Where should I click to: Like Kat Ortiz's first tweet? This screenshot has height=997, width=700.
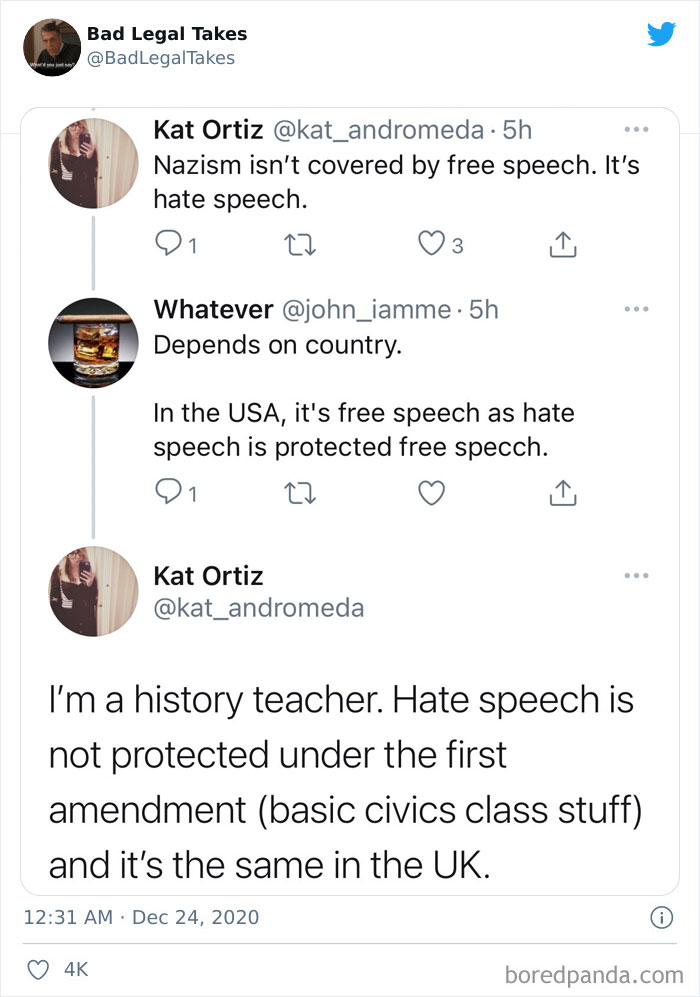(x=432, y=243)
